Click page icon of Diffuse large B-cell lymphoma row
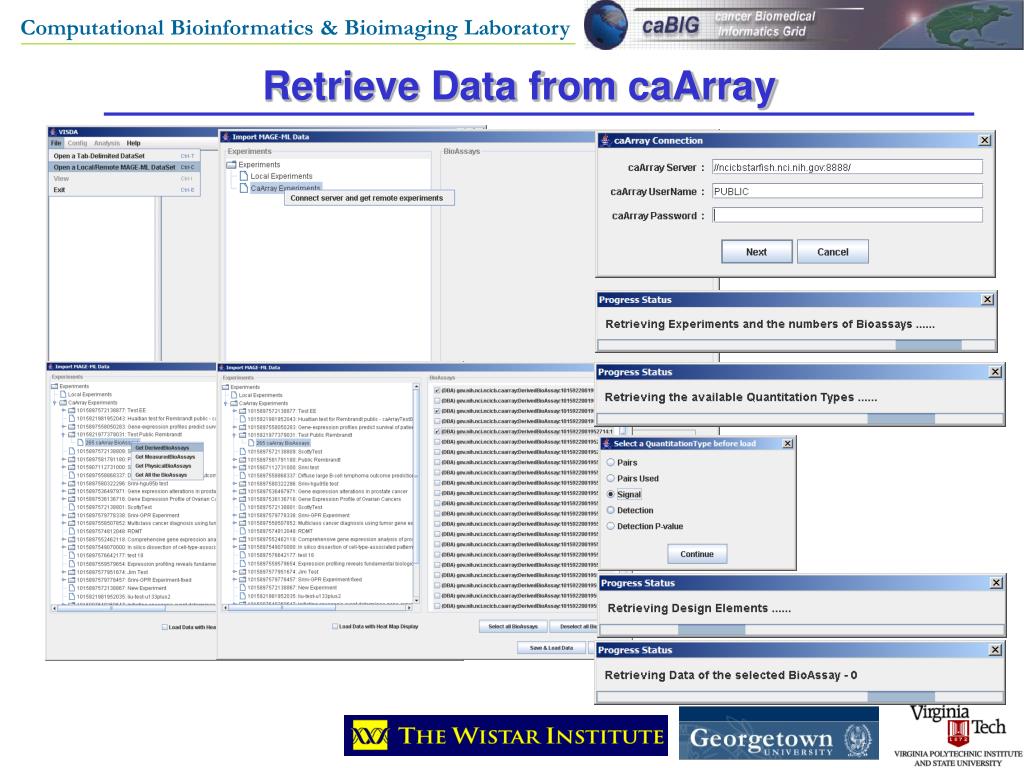Image resolution: width=1024 pixels, height=768 pixels. pyautogui.click(x=243, y=475)
